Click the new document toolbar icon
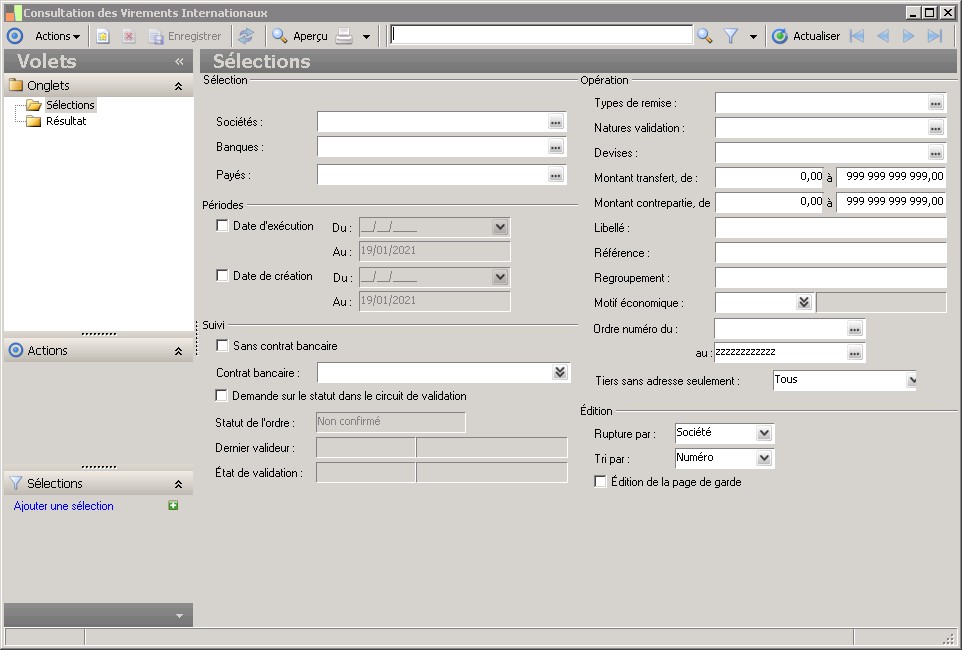The width and height of the screenshot is (962, 650). coord(103,36)
